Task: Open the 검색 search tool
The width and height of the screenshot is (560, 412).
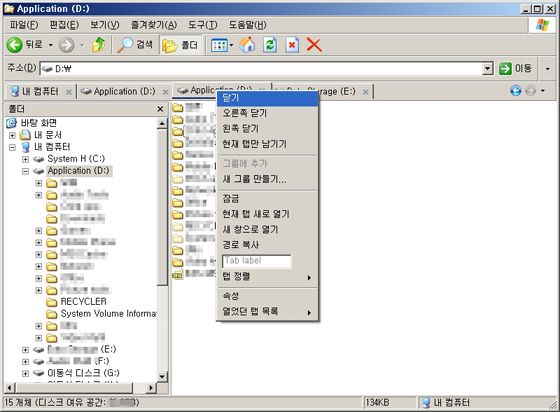Action: pos(135,45)
